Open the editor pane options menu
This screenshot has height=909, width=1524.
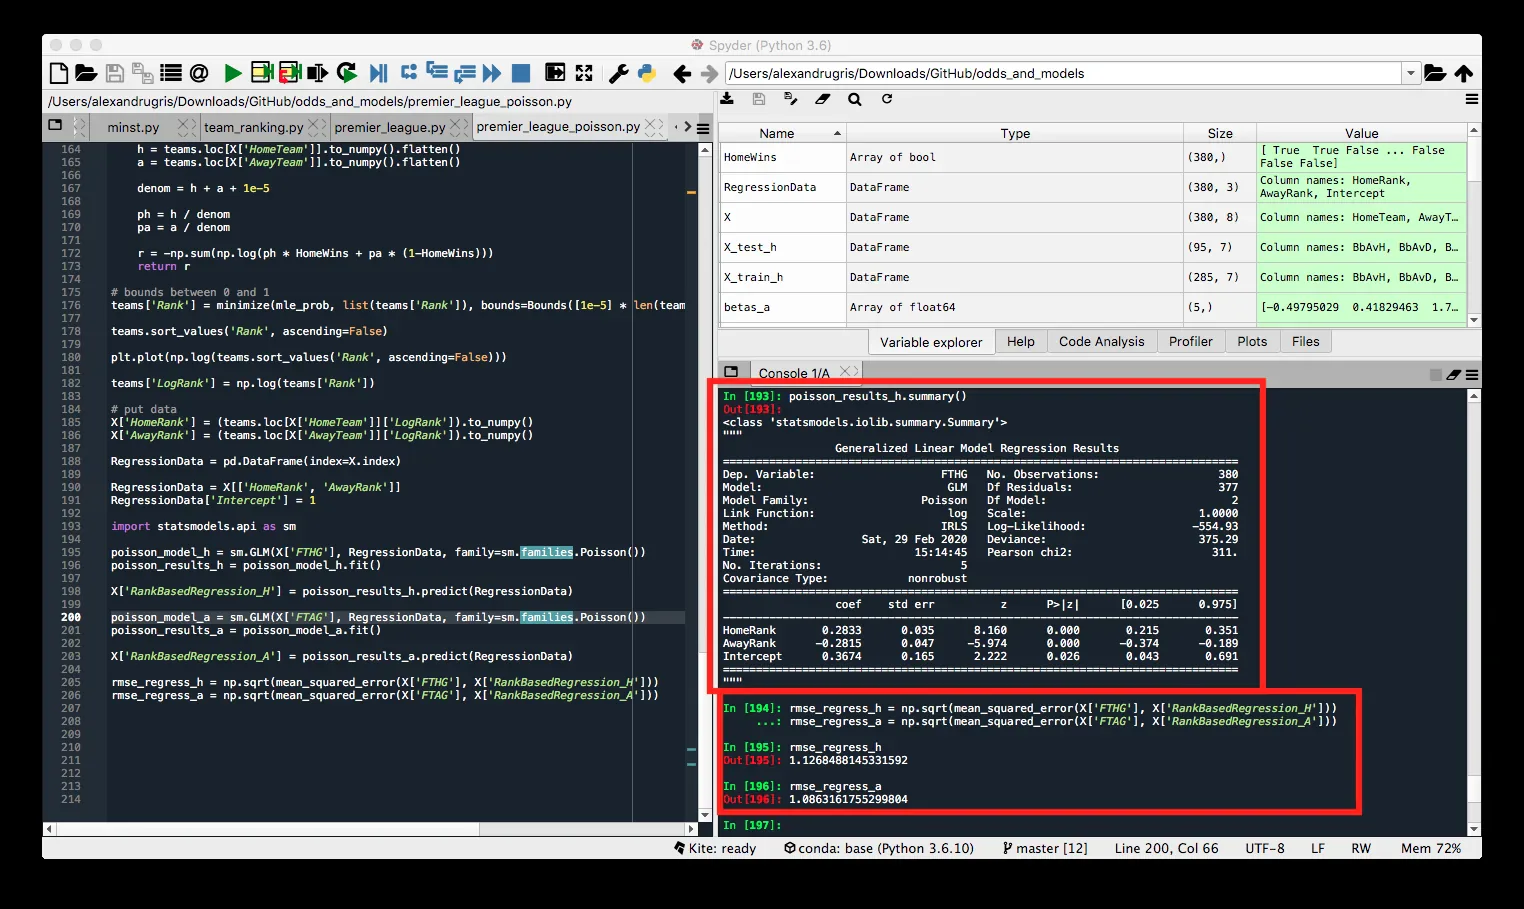click(703, 128)
